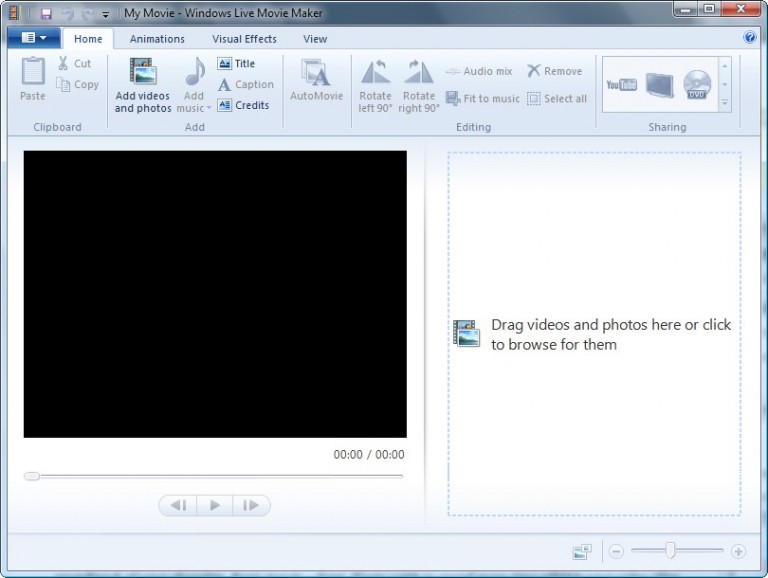The height and width of the screenshot is (578, 768).
Task: Click the 00:00 / 00:00 time readout
Action: pyautogui.click(x=369, y=455)
